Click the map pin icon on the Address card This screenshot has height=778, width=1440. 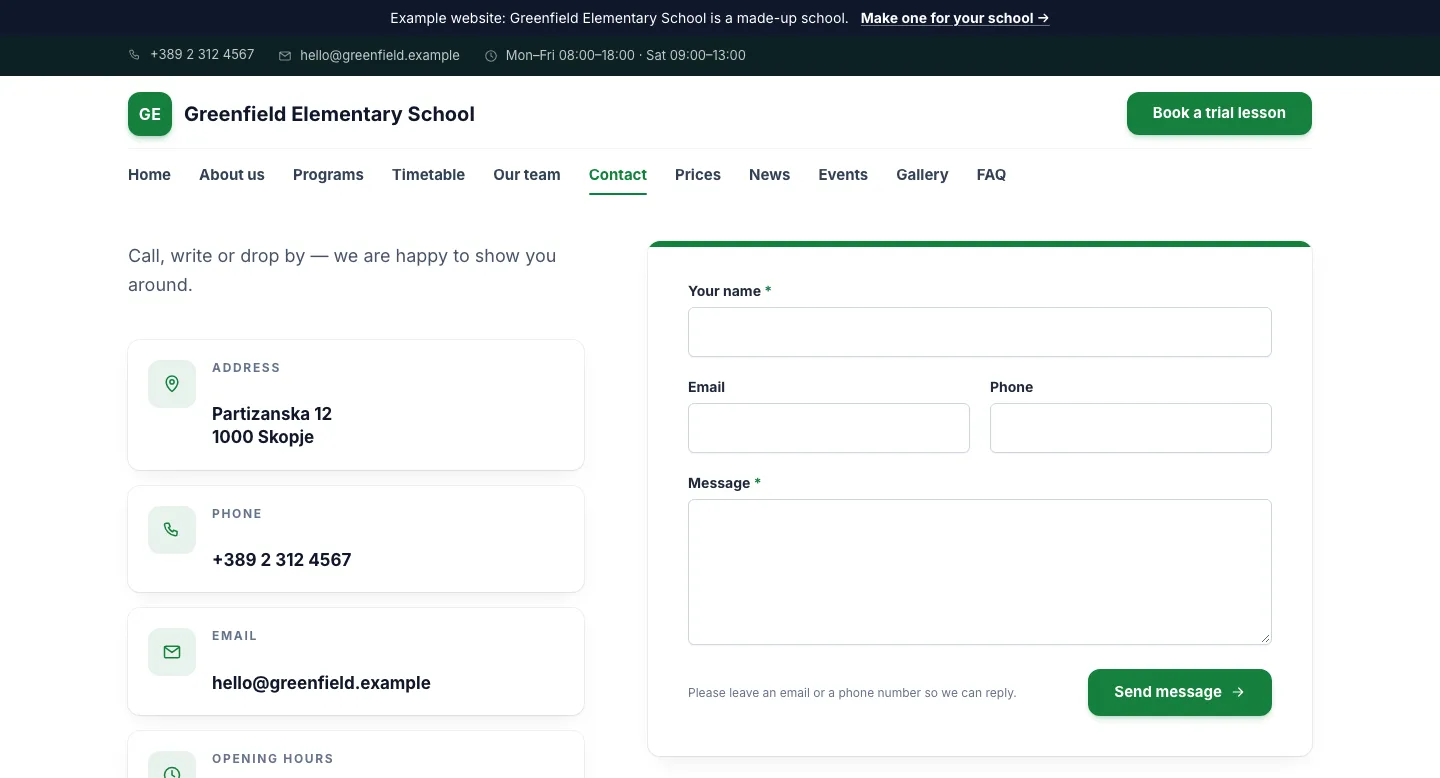pos(172,384)
